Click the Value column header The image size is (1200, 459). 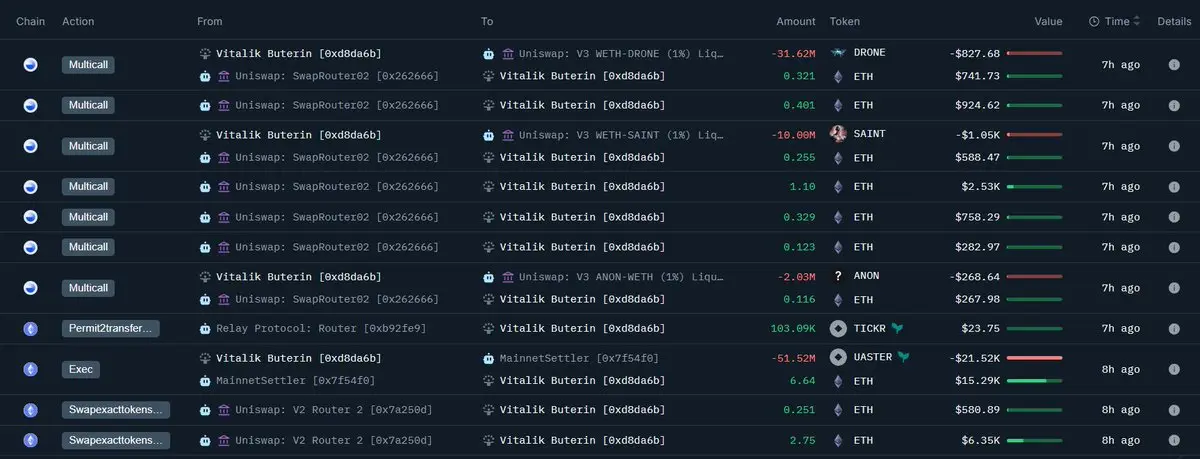pyautogui.click(x=1048, y=21)
